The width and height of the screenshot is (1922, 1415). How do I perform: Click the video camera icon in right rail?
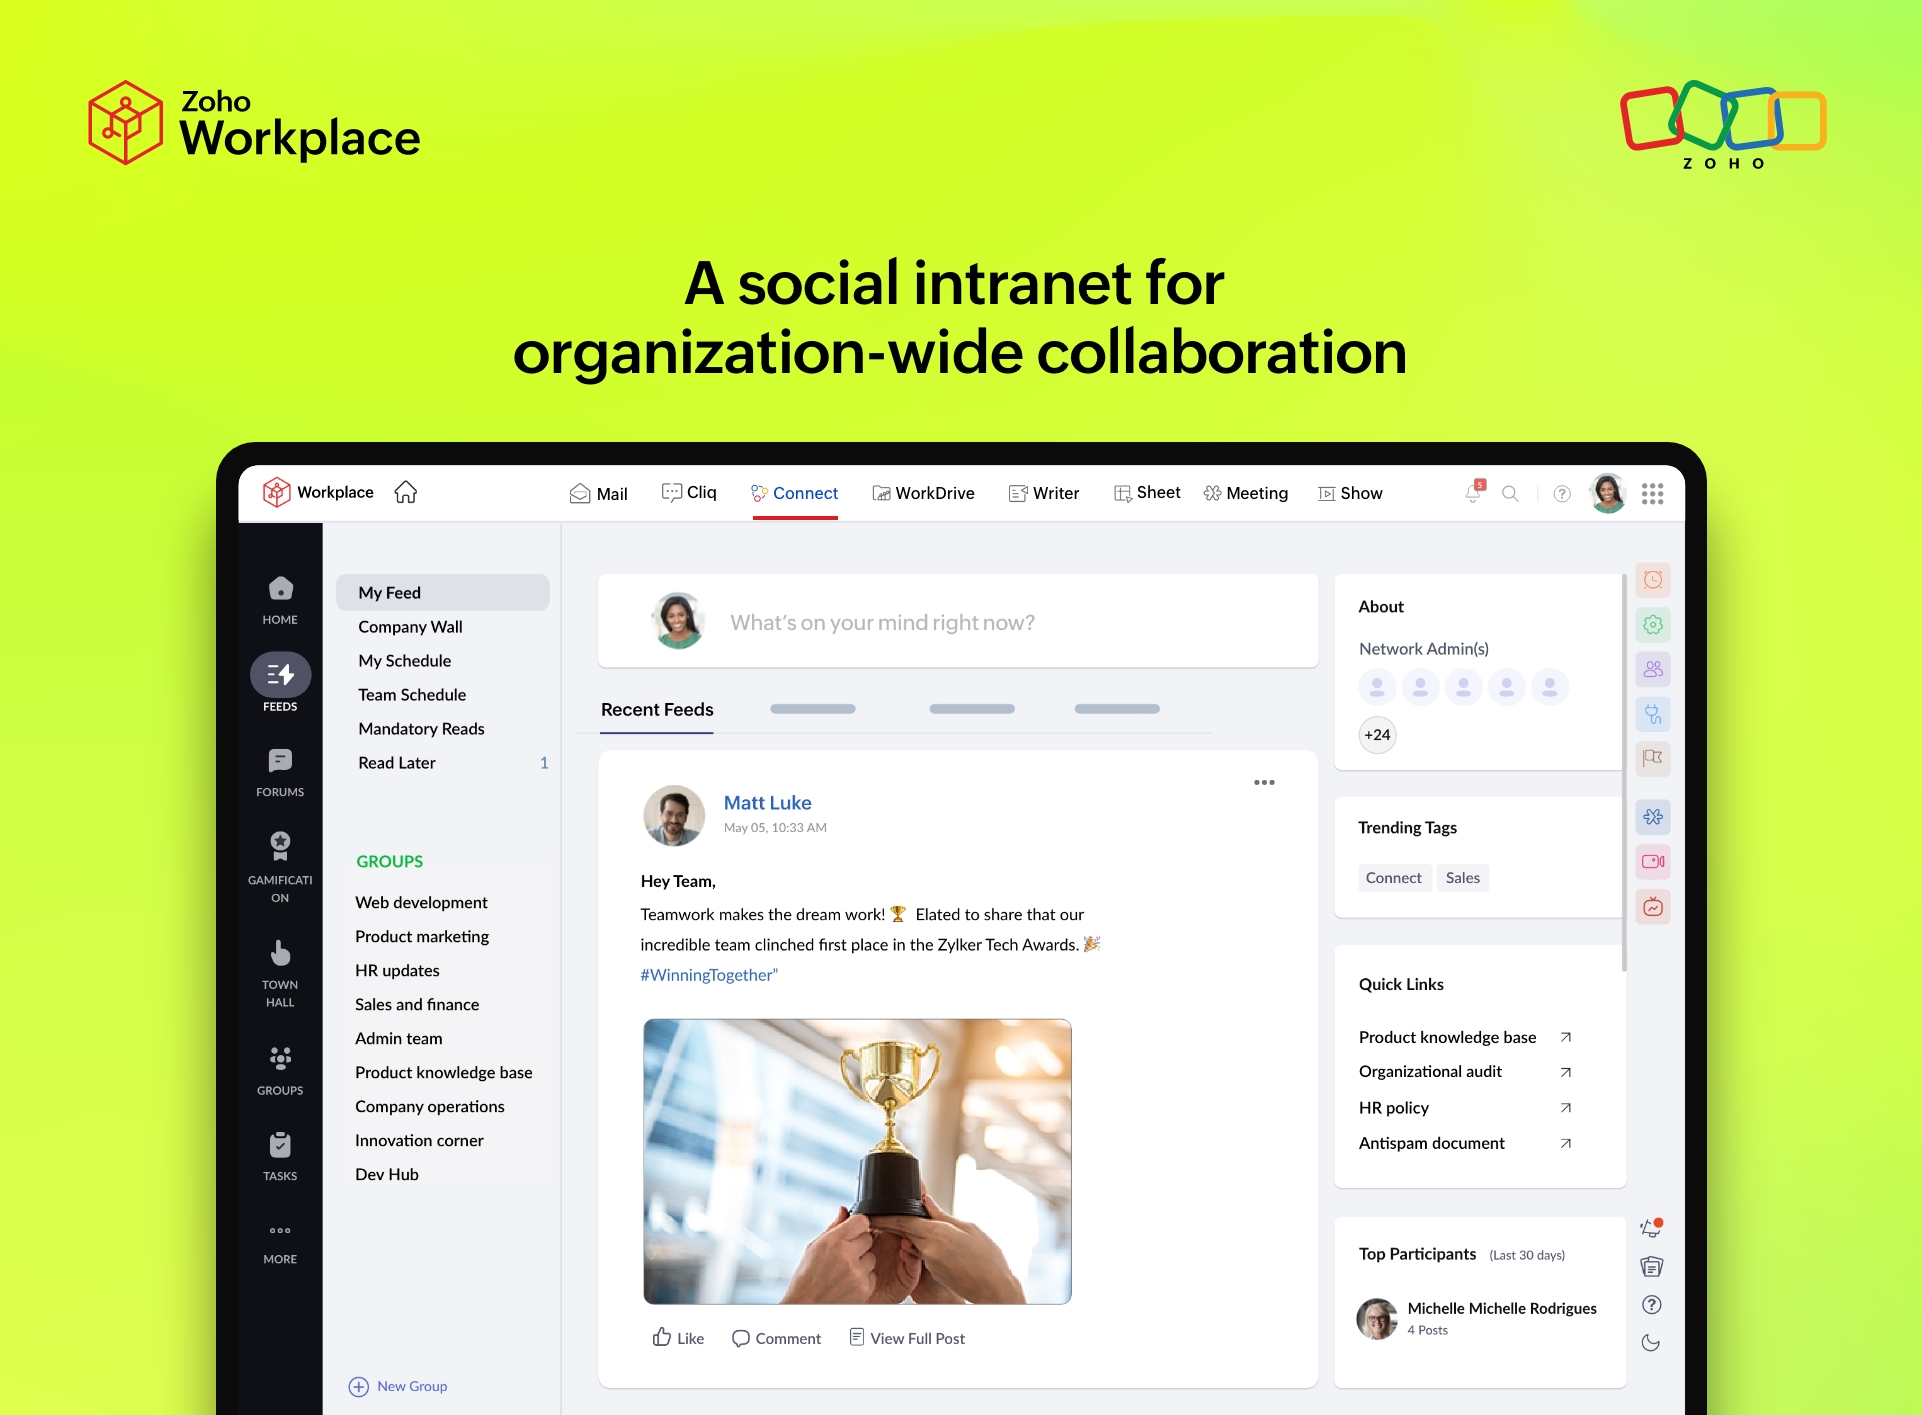(1652, 861)
